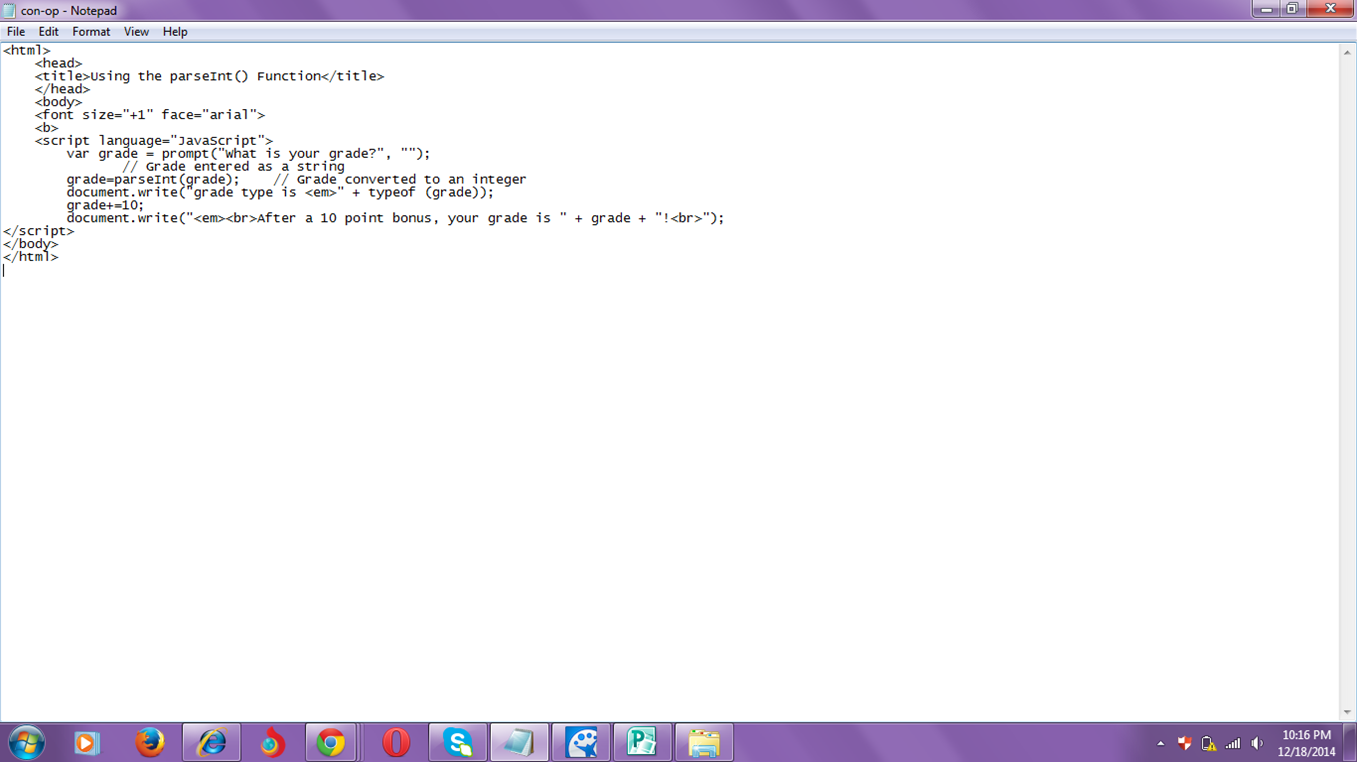Viewport: 1357px width, 762px height.
Task: Open the Help menu
Action: pos(175,32)
